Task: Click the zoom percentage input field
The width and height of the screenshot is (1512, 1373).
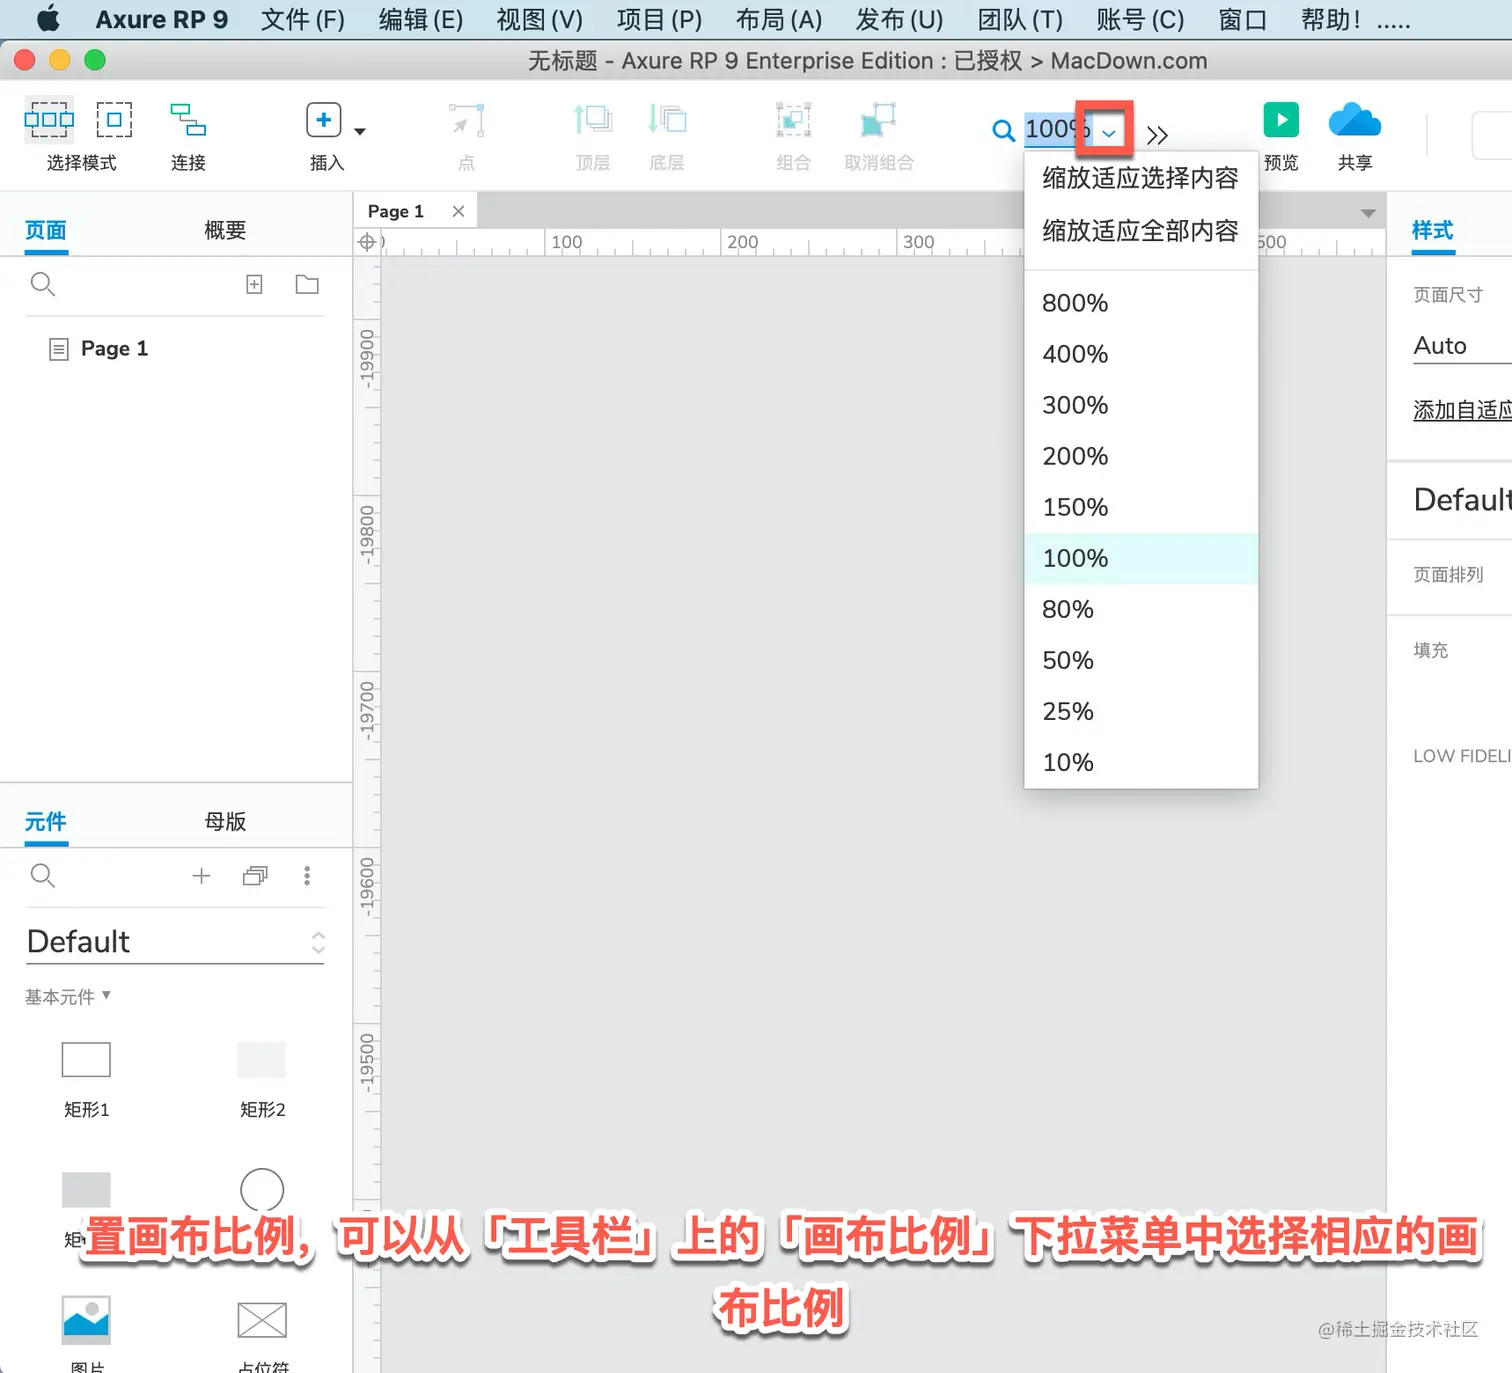Action: pyautogui.click(x=1057, y=129)
